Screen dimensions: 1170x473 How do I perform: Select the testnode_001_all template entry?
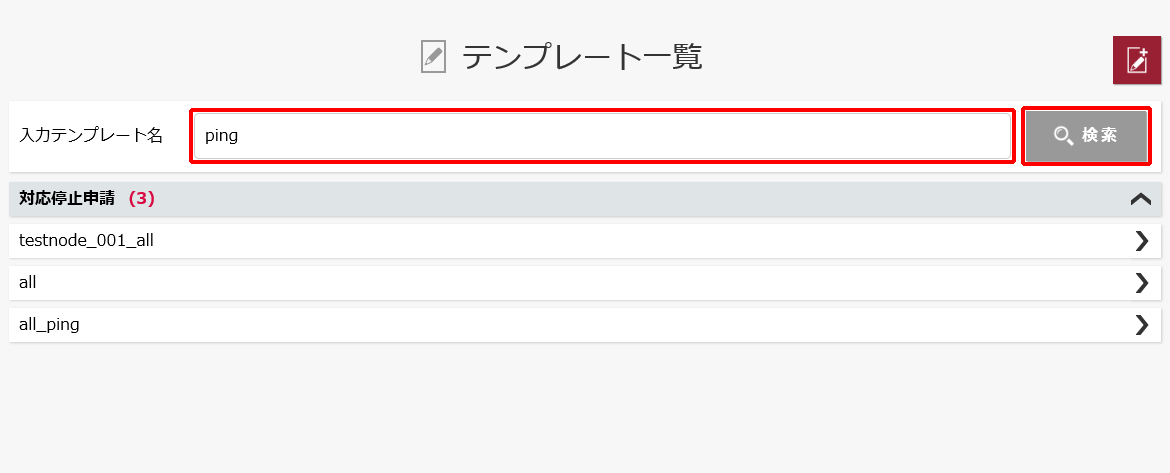(86, 240)
